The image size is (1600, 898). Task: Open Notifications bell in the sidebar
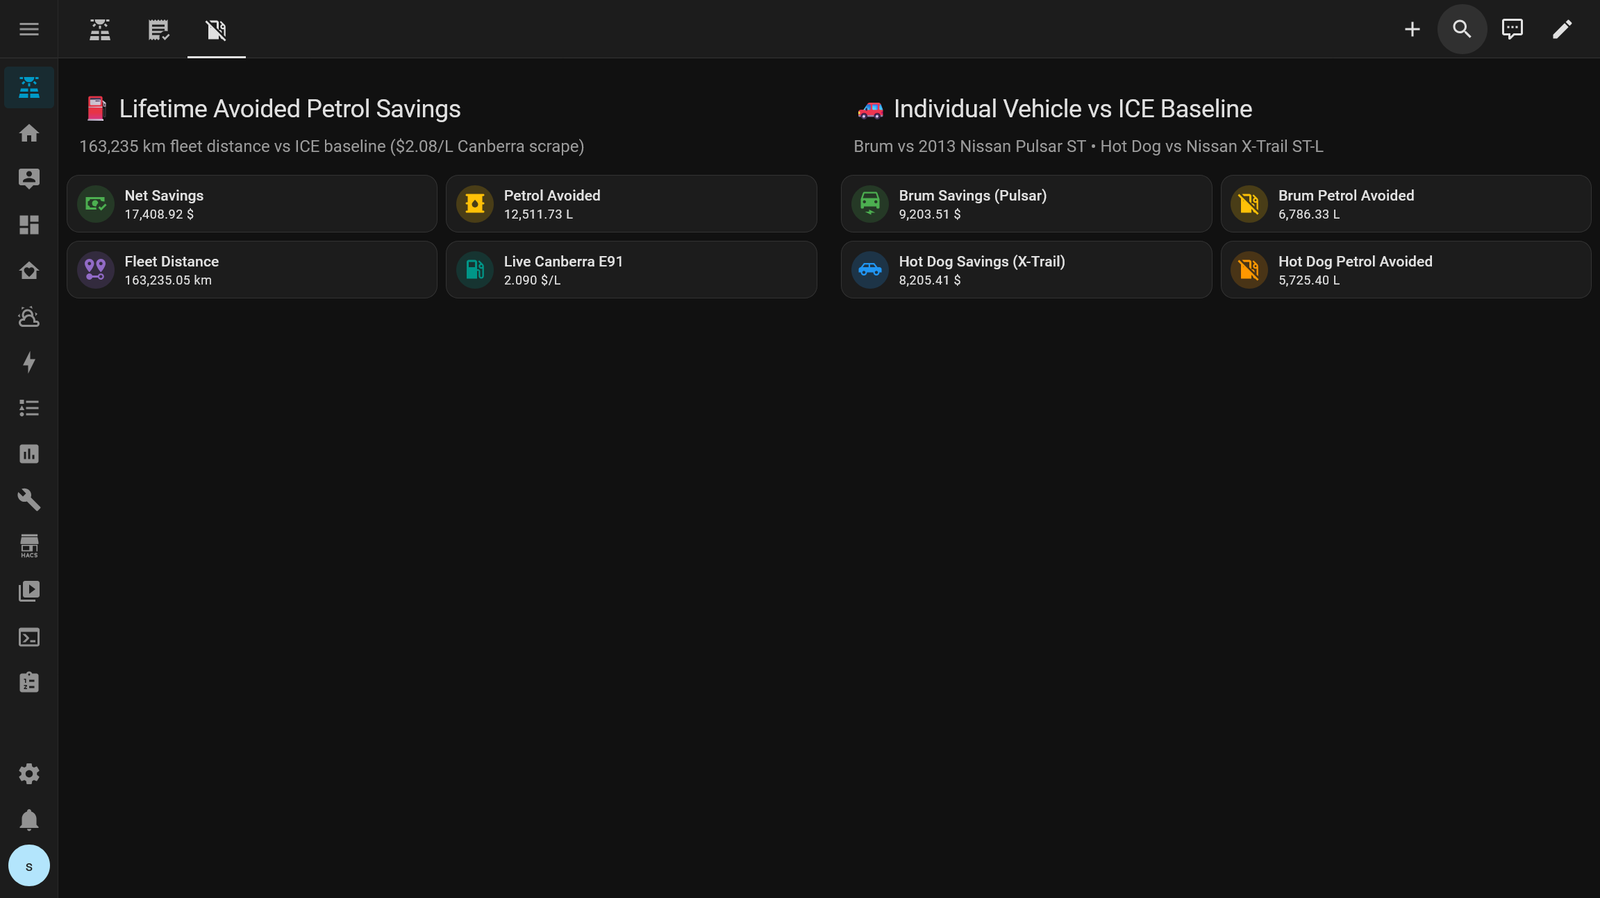(x=29, y=820)
